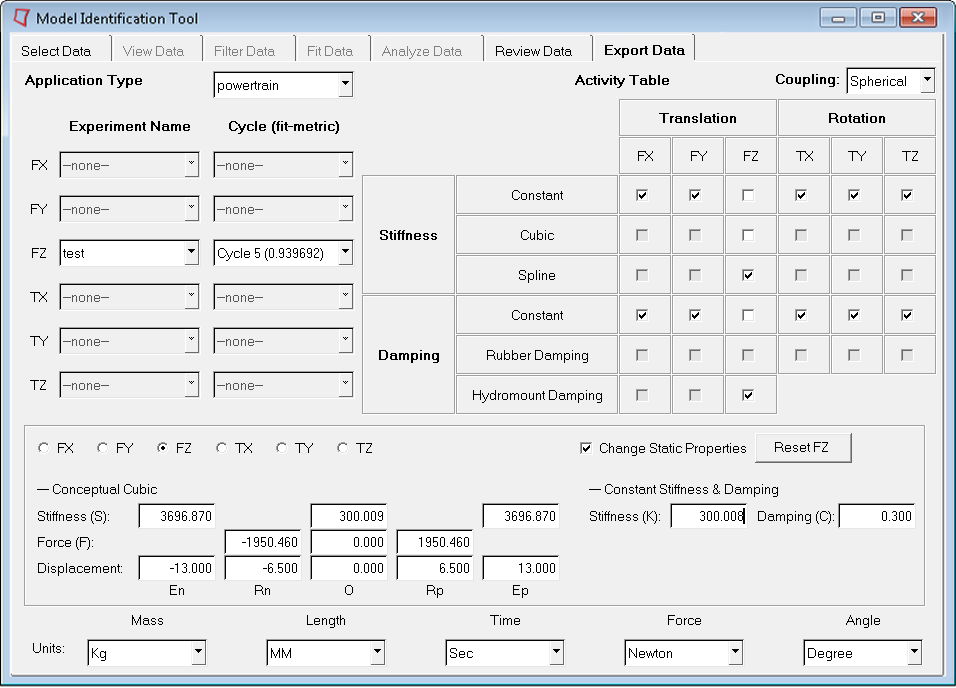
Task: Toggle Hydromount Damping checkbox for FZ
Action: pyautogui.click(x=748, y=395)
